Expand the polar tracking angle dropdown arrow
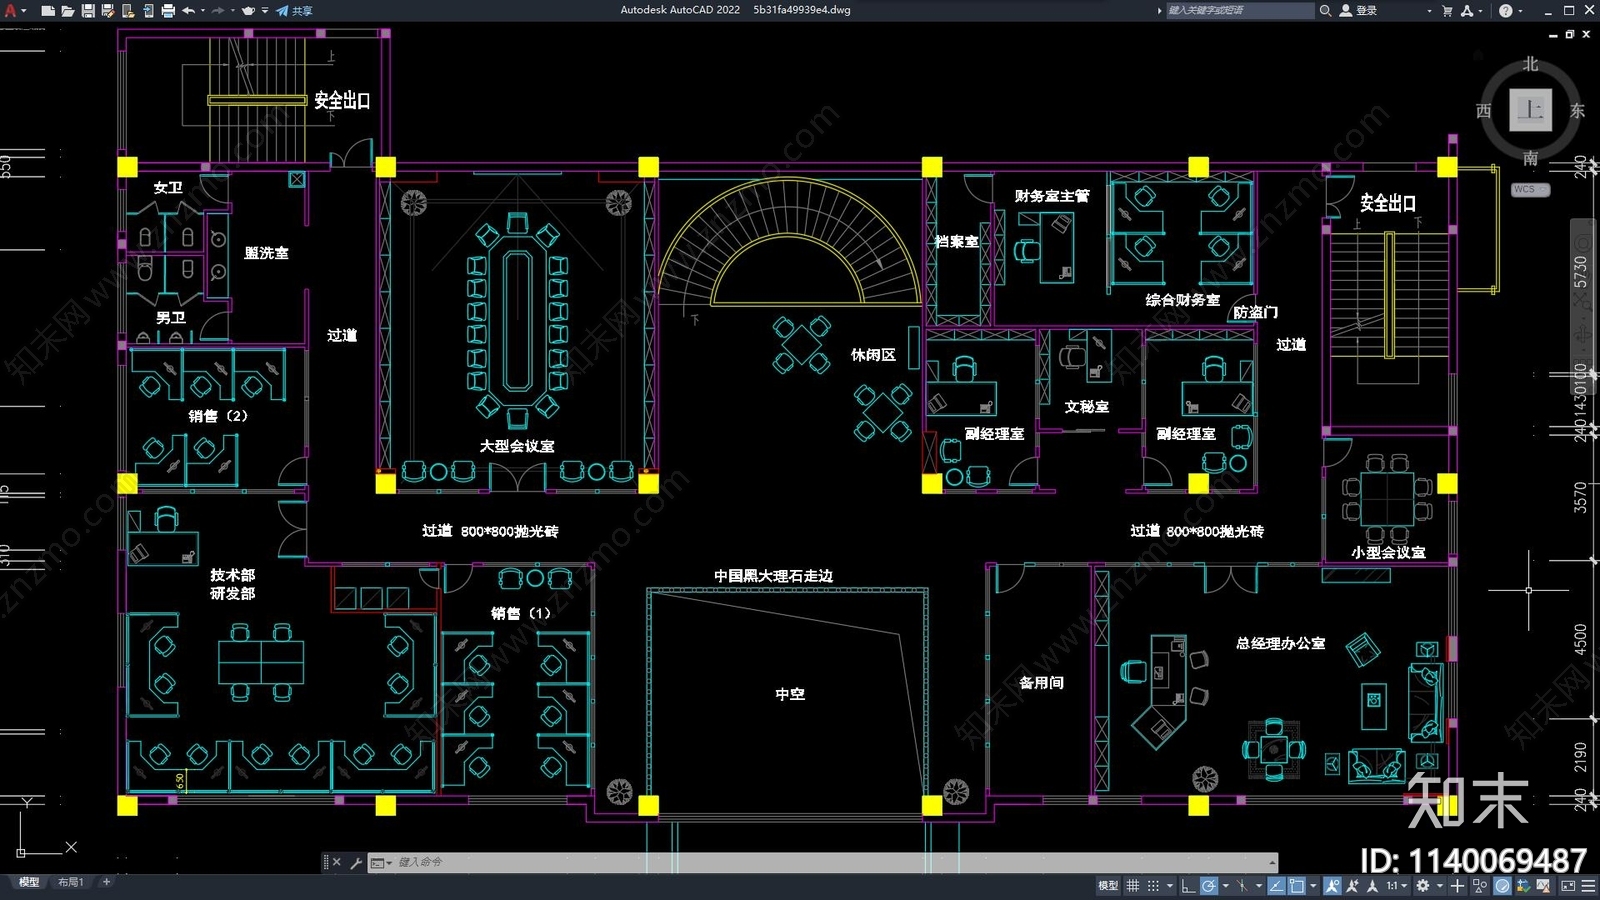 click(1226, 885)
